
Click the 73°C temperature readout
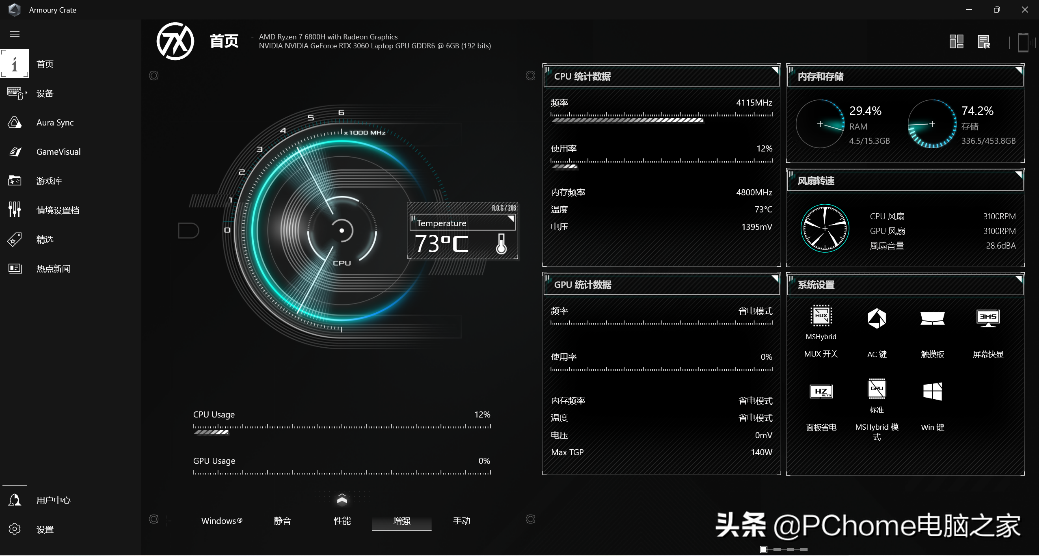[441, 244]
